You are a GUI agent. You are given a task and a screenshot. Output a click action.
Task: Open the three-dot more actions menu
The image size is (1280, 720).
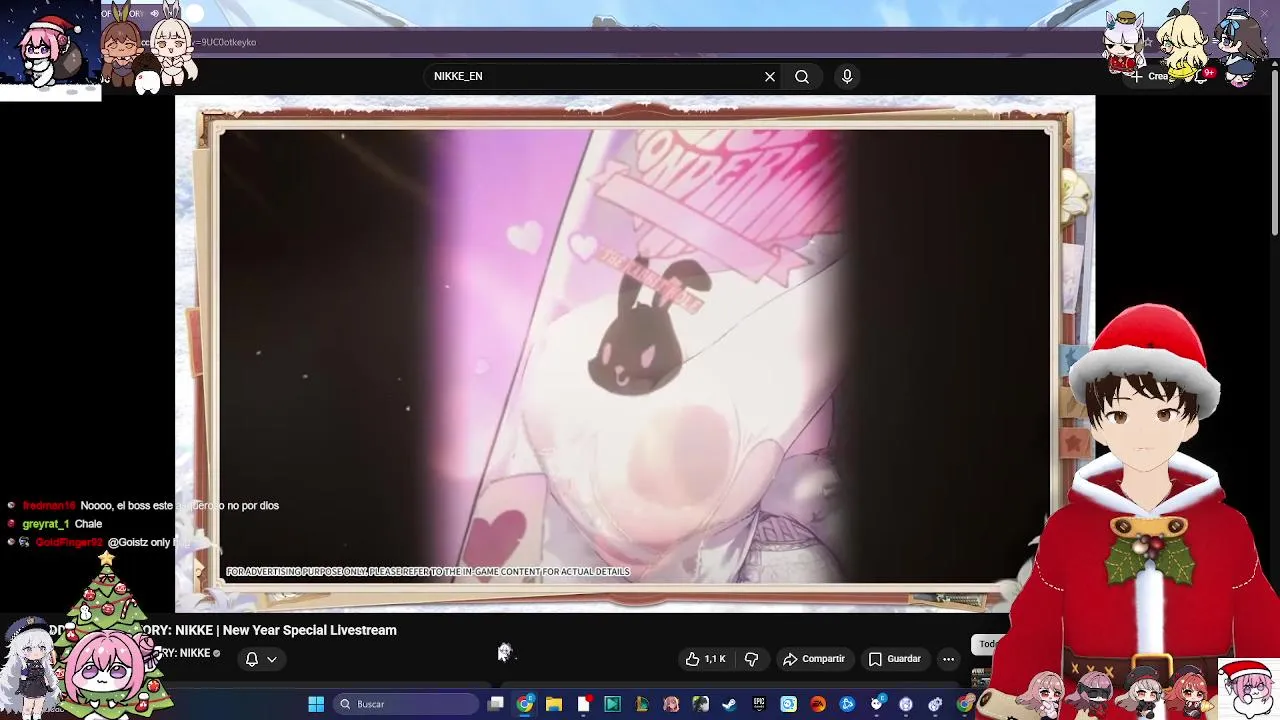tap(948, 659)
